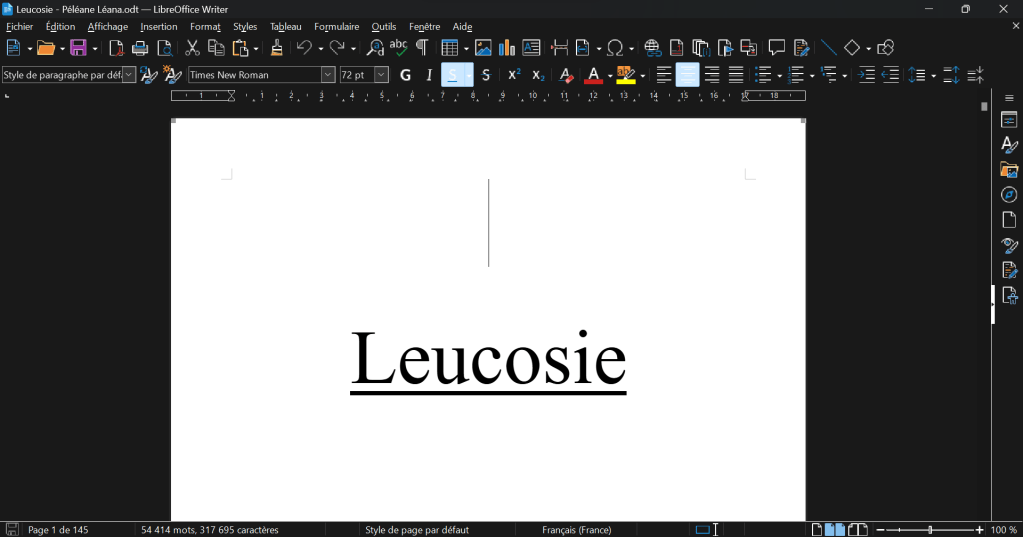This screenshot has width=1023, height=537.
Task: Export directly as PDF icon
Action: [116, 48]
